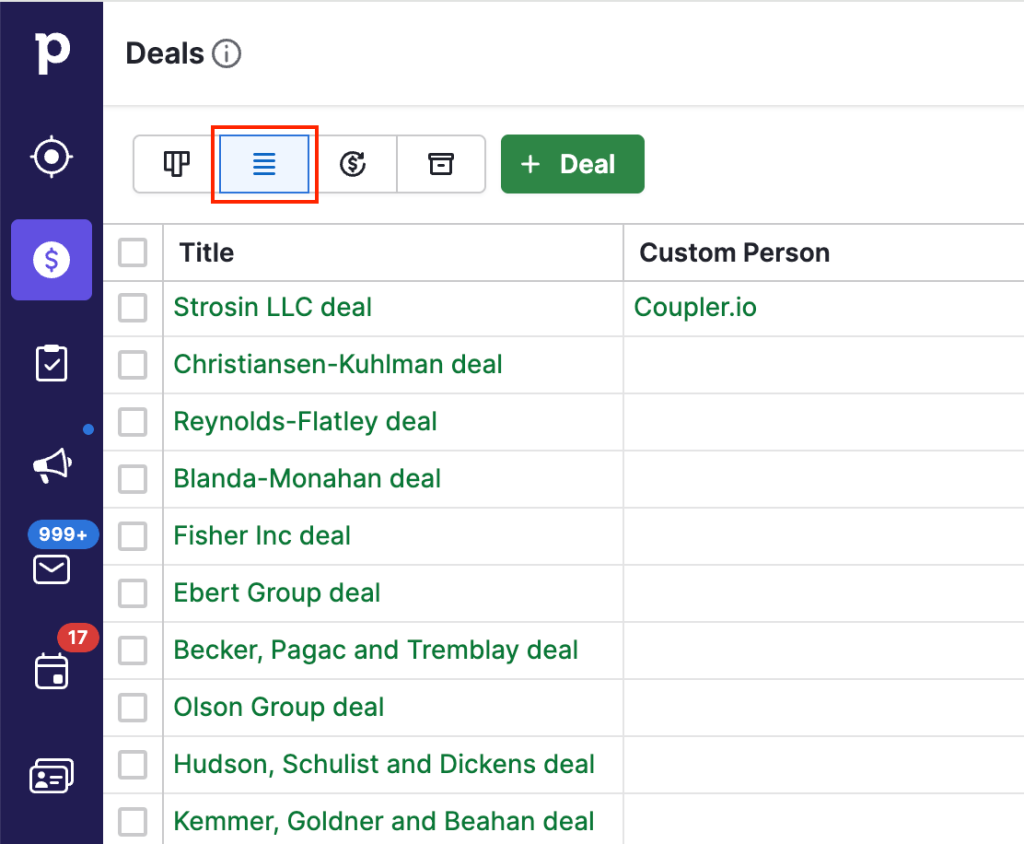Select checkbox for Strosin LLC deal
Screen dimensions: 1024x844
tap(133, 308)
